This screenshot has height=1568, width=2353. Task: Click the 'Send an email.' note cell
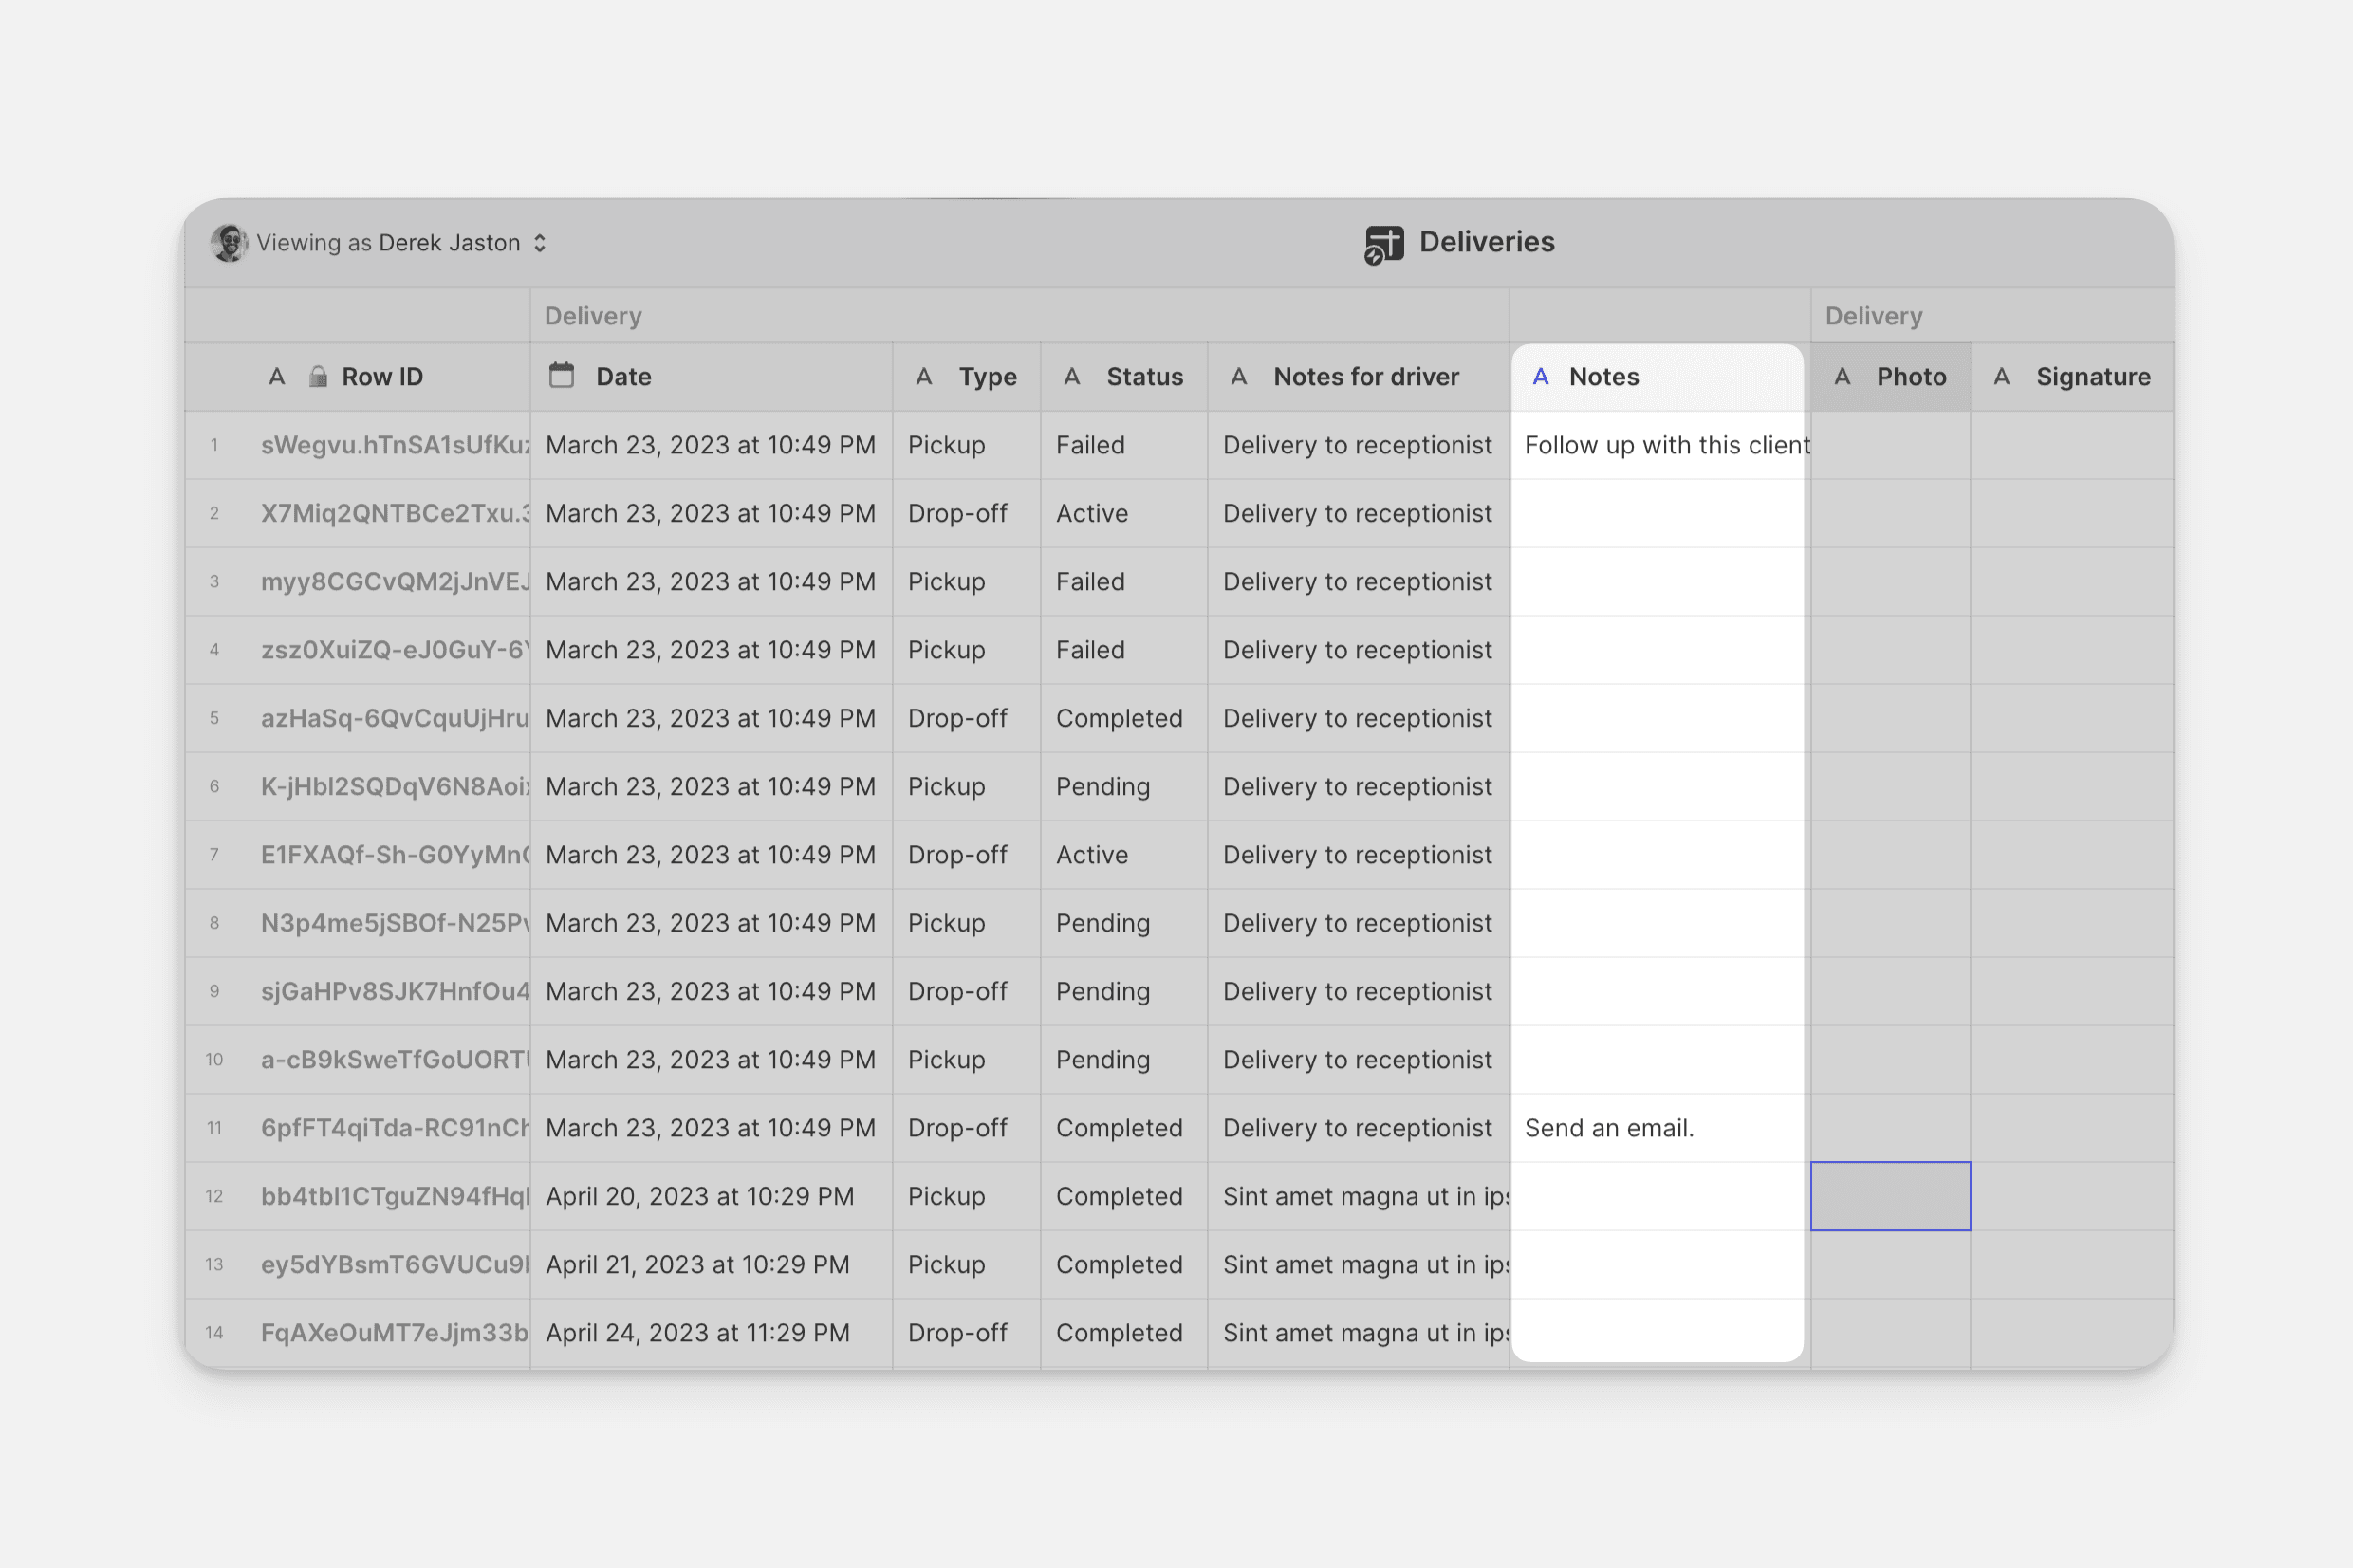click(x=1609, y=1128)
